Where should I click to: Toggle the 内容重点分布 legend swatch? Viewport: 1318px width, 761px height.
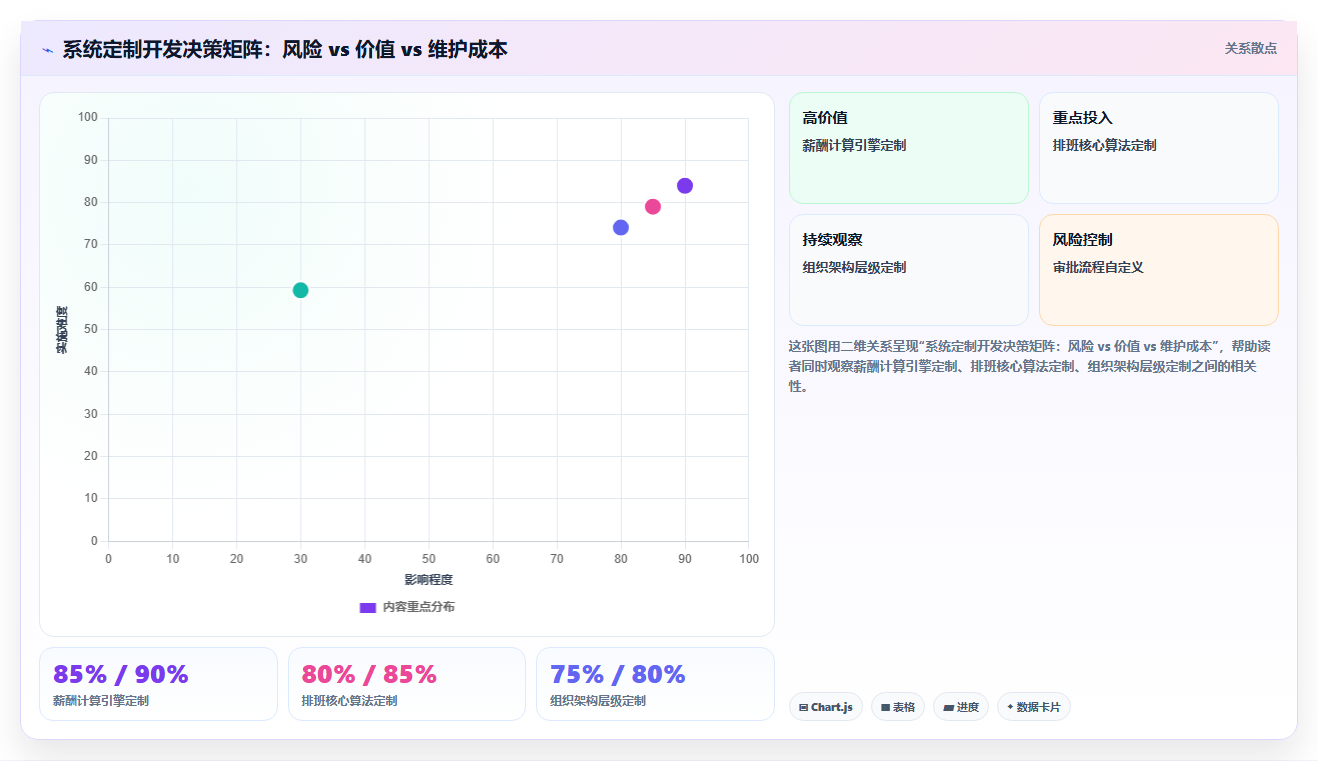click(367, 607)
